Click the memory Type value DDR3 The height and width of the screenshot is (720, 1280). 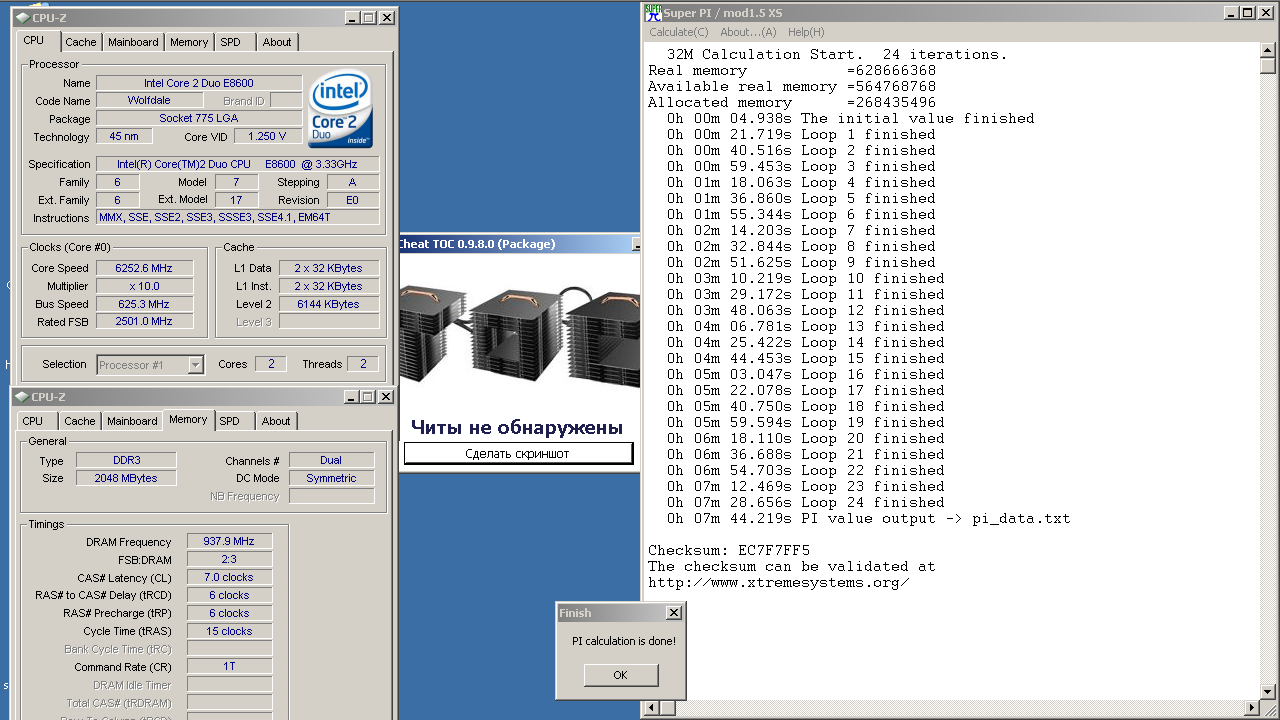point(127,461)
